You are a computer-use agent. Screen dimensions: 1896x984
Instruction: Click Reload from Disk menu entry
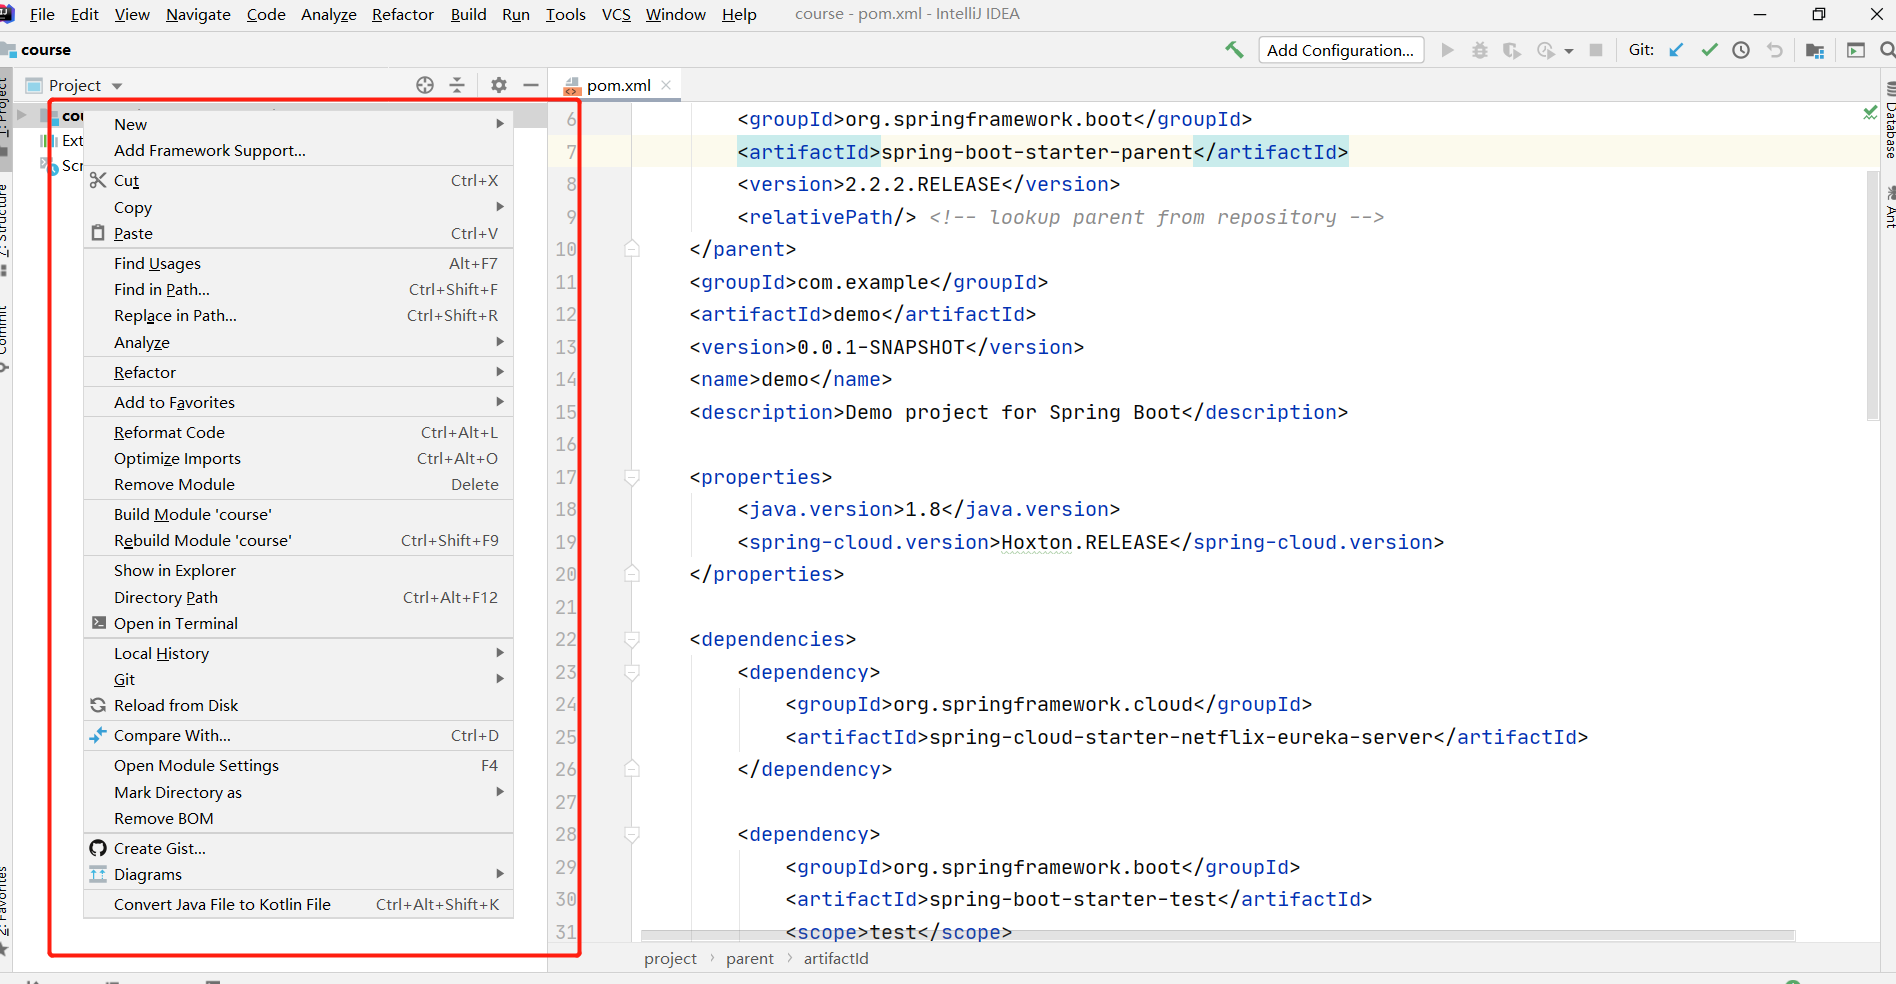(298, 706)
